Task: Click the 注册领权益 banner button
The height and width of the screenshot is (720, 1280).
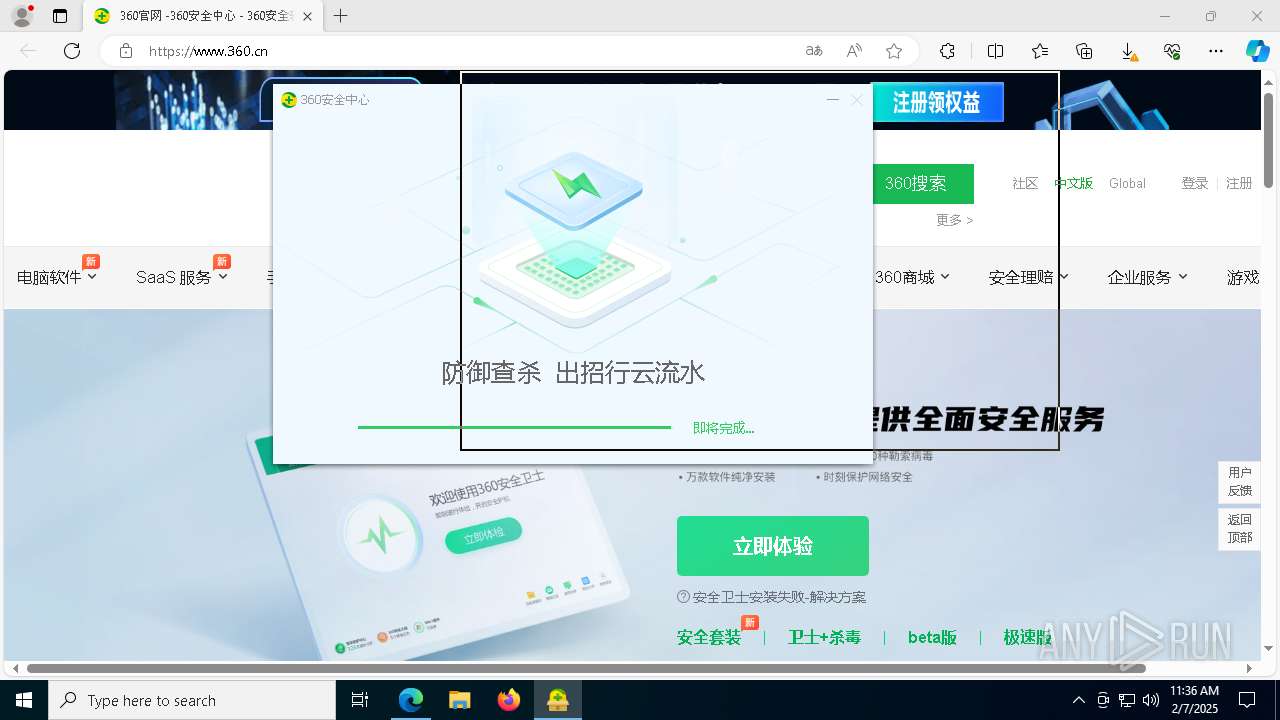Action: pos(937,102)
